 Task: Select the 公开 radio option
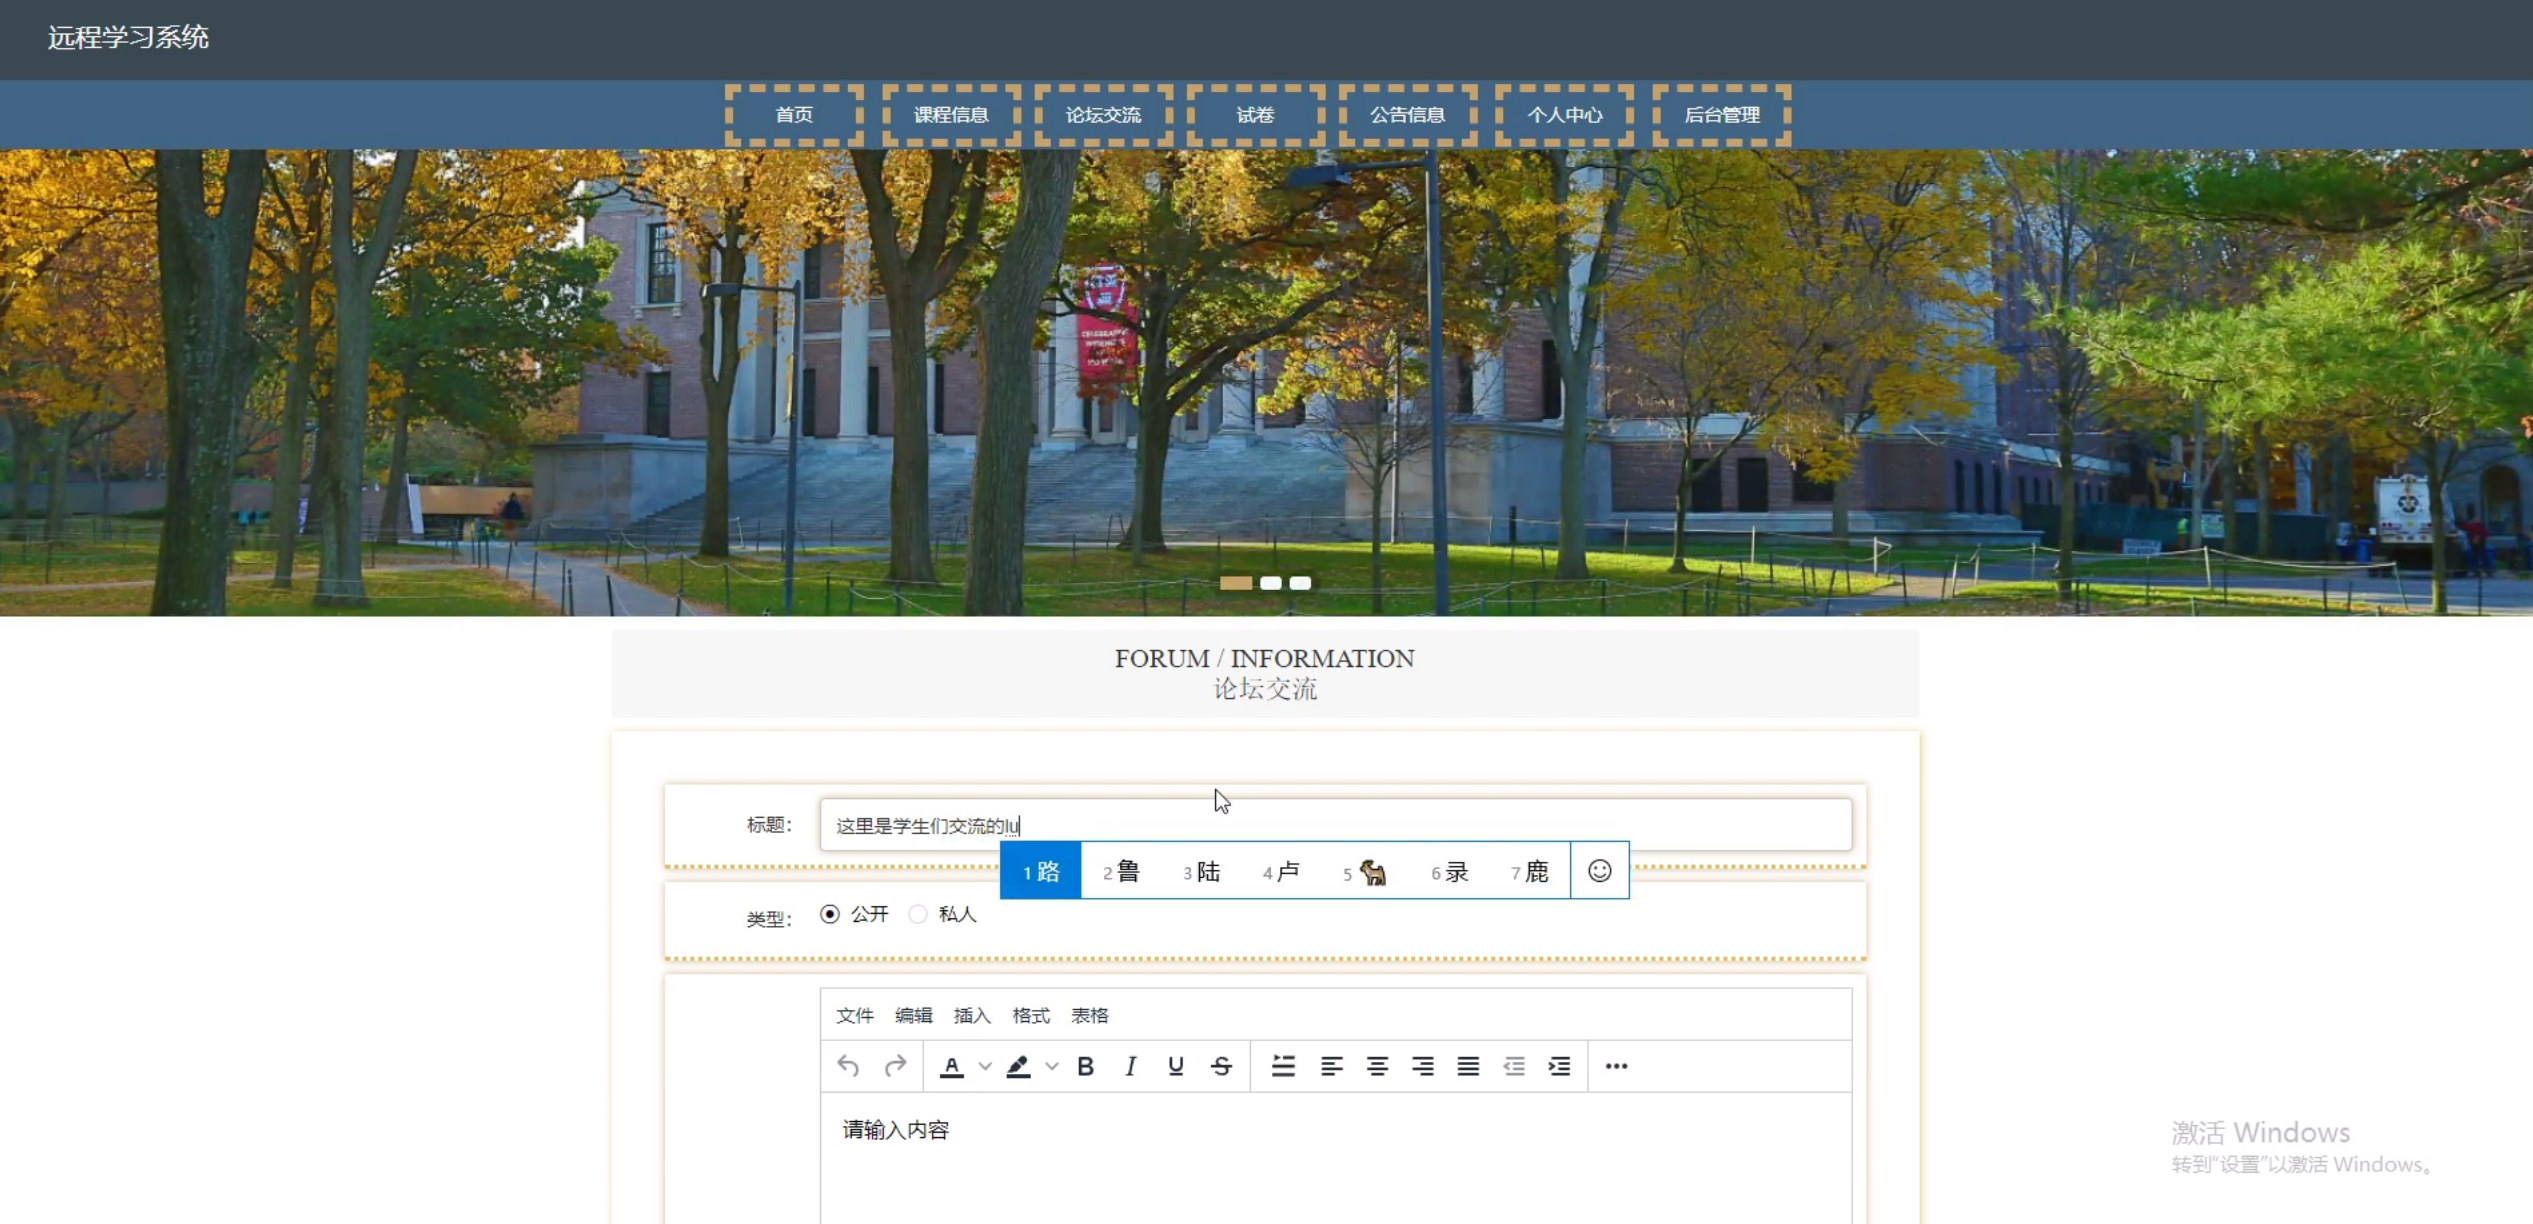click(830, 914)
